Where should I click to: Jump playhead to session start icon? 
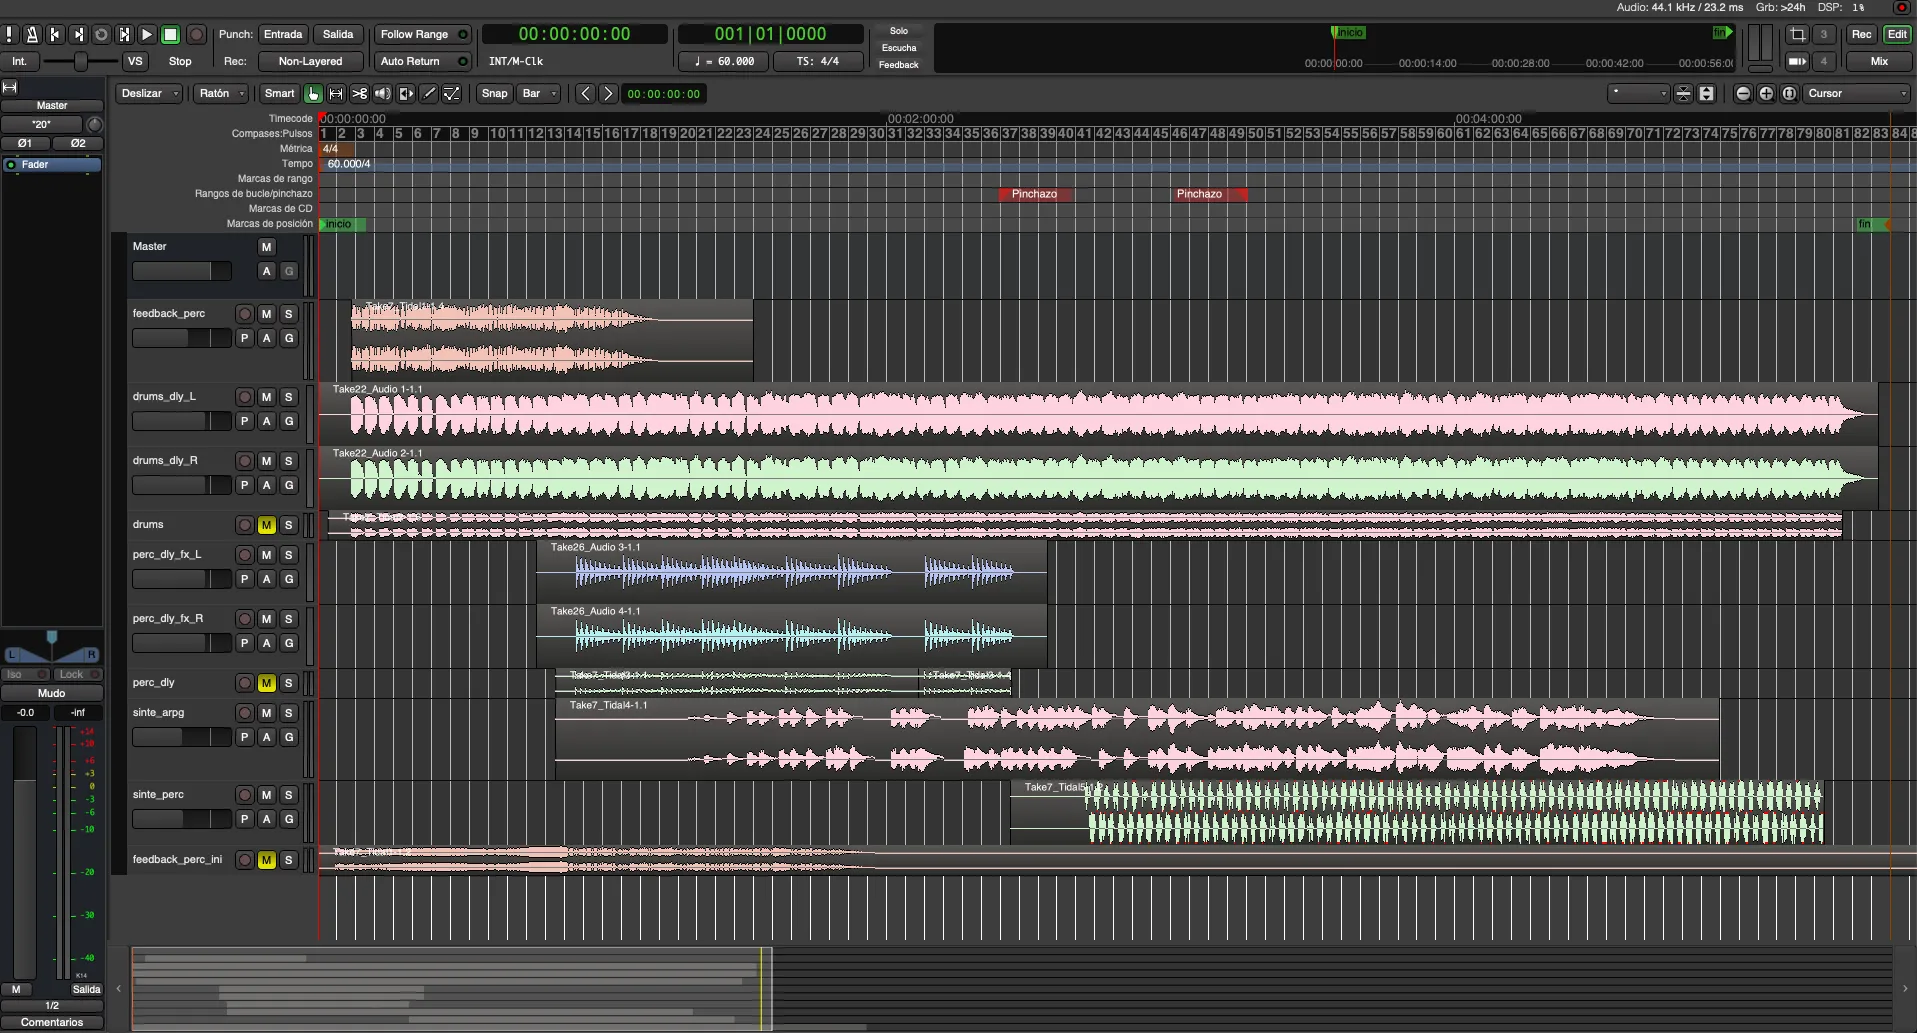55,34
